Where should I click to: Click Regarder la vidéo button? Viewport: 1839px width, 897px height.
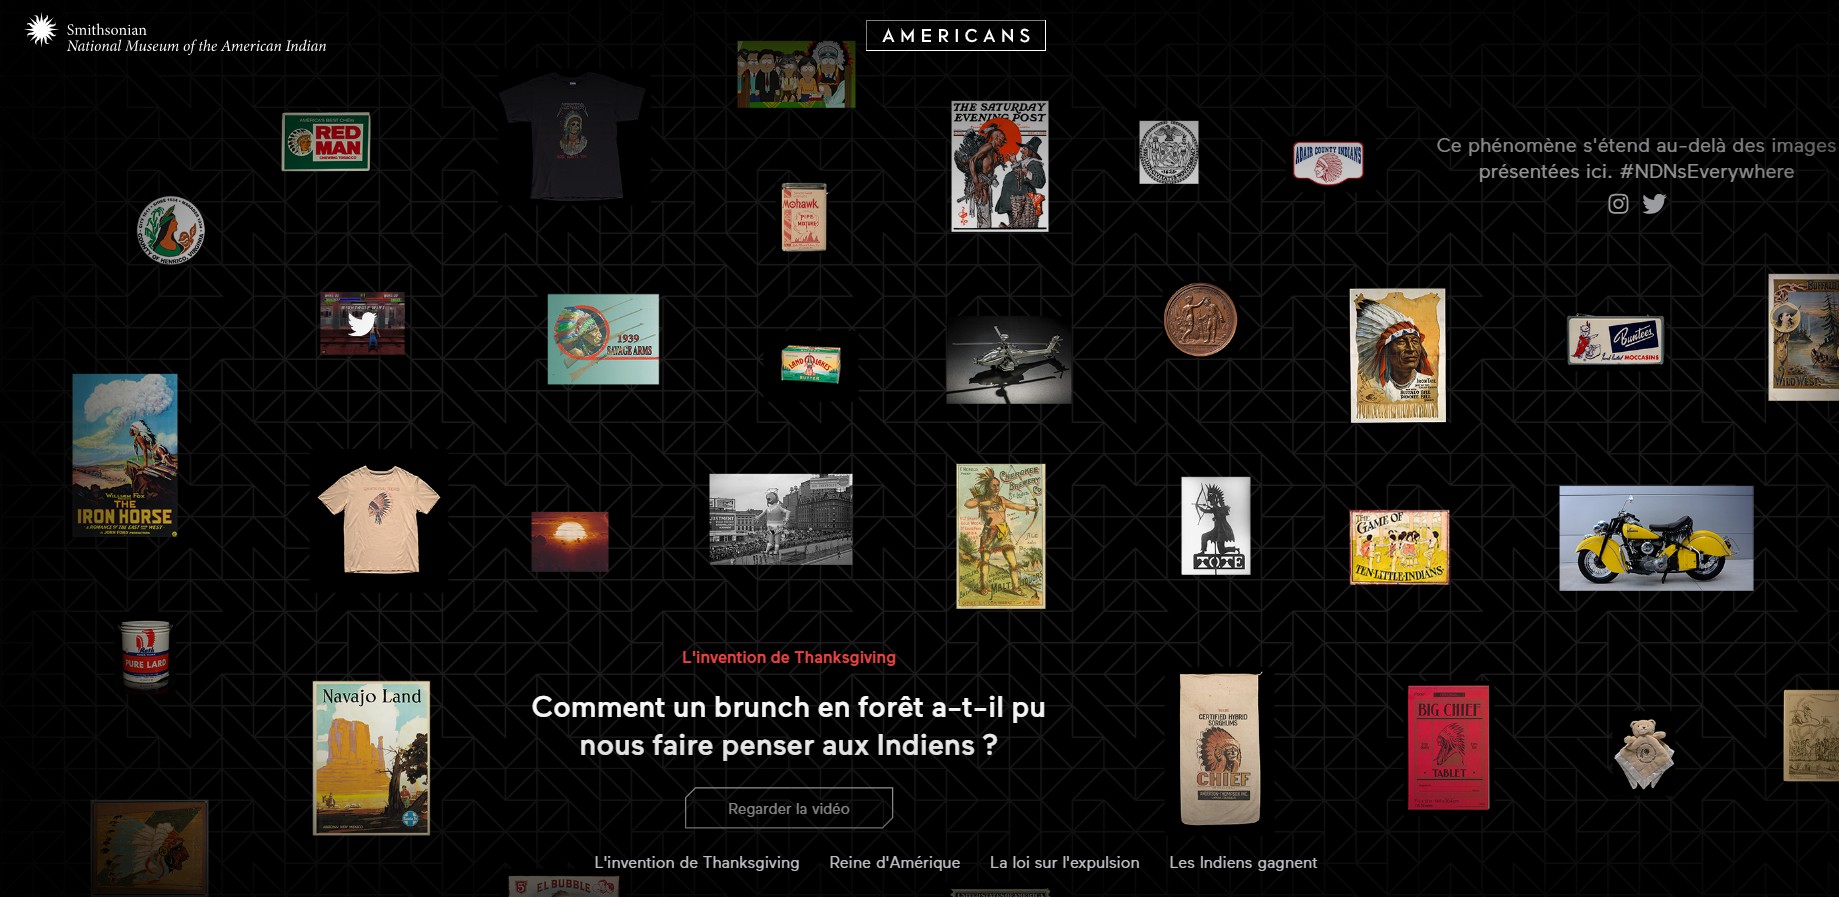[789, 808]
